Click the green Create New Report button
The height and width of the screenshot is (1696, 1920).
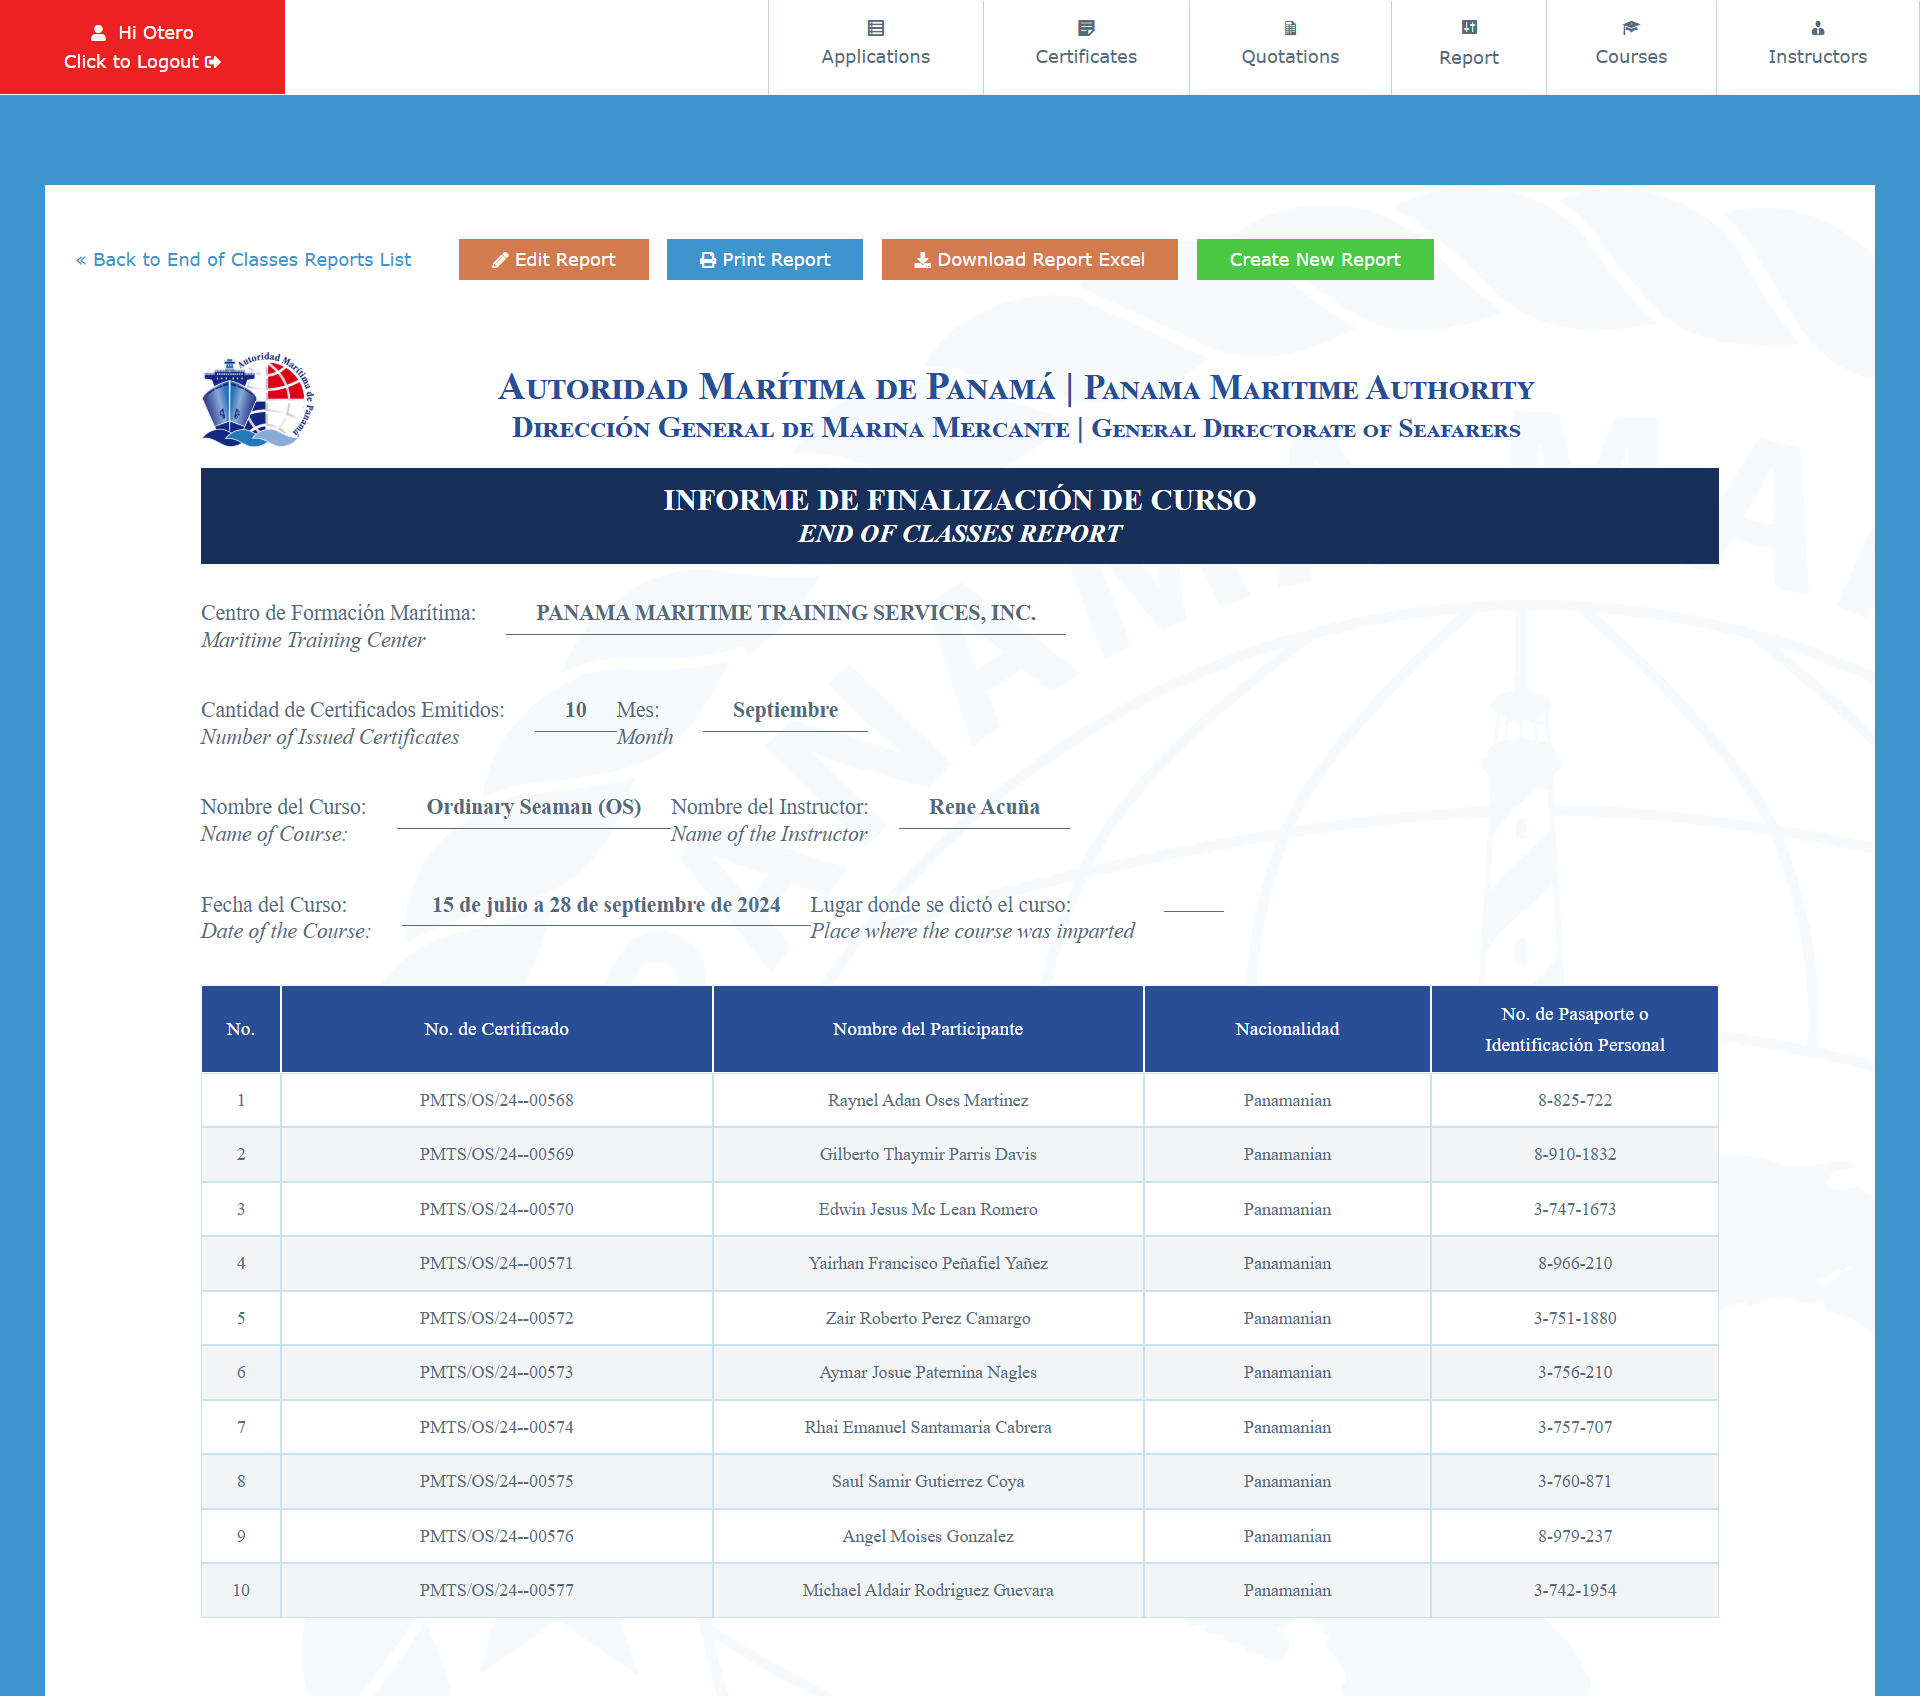point(1314,260)
